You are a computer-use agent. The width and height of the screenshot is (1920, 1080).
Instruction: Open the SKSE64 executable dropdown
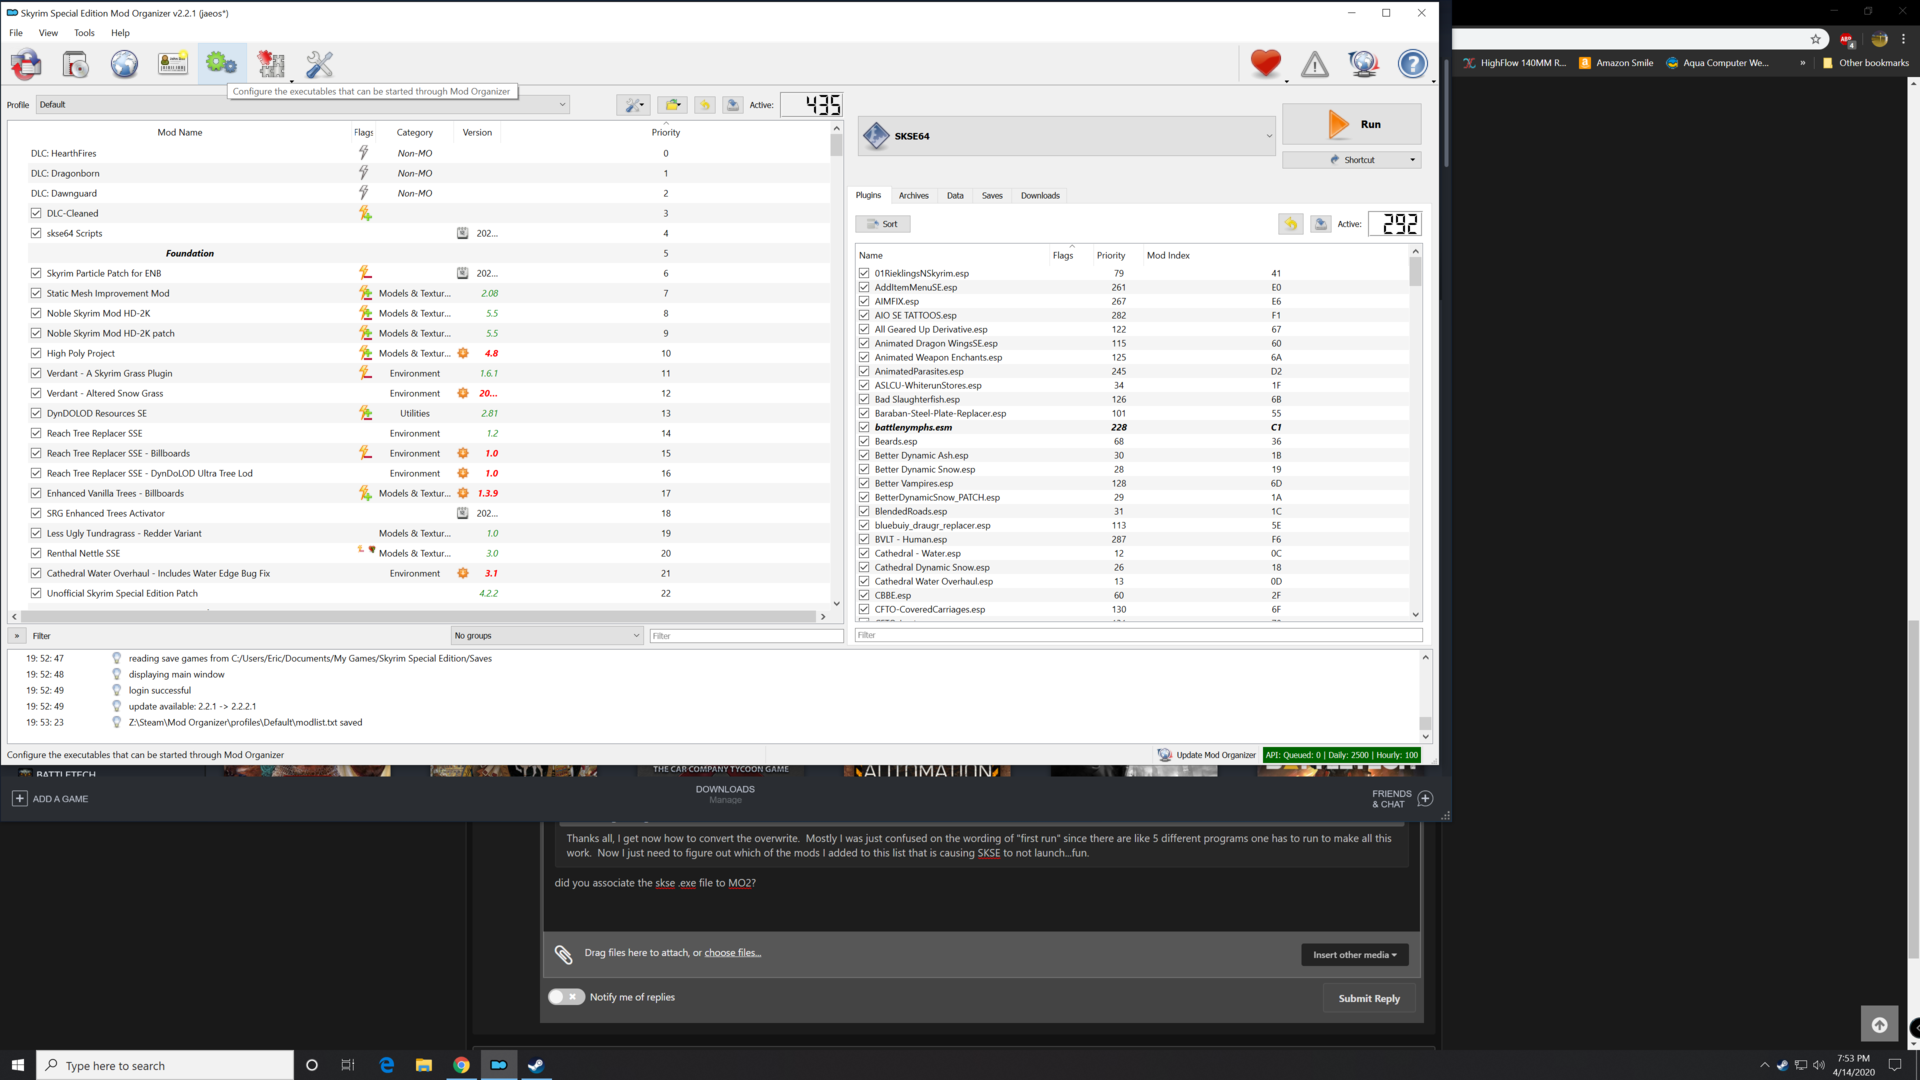[x=1067, y=136]
